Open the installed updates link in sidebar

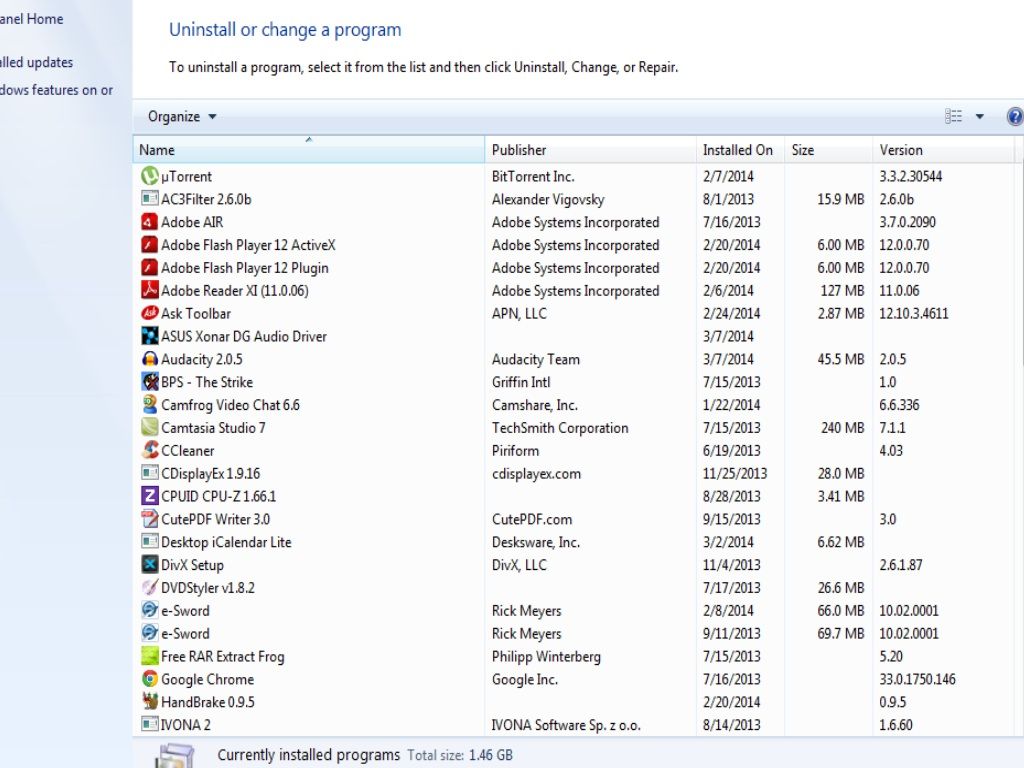pyautogui.click(x=36, y=62)
